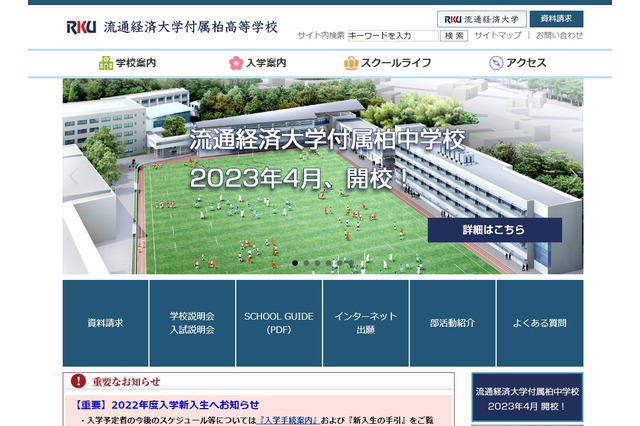This screenshot has width=640, height=426.
Task: Open the よくある質問 tile
Action: click(x=540, y=323)
